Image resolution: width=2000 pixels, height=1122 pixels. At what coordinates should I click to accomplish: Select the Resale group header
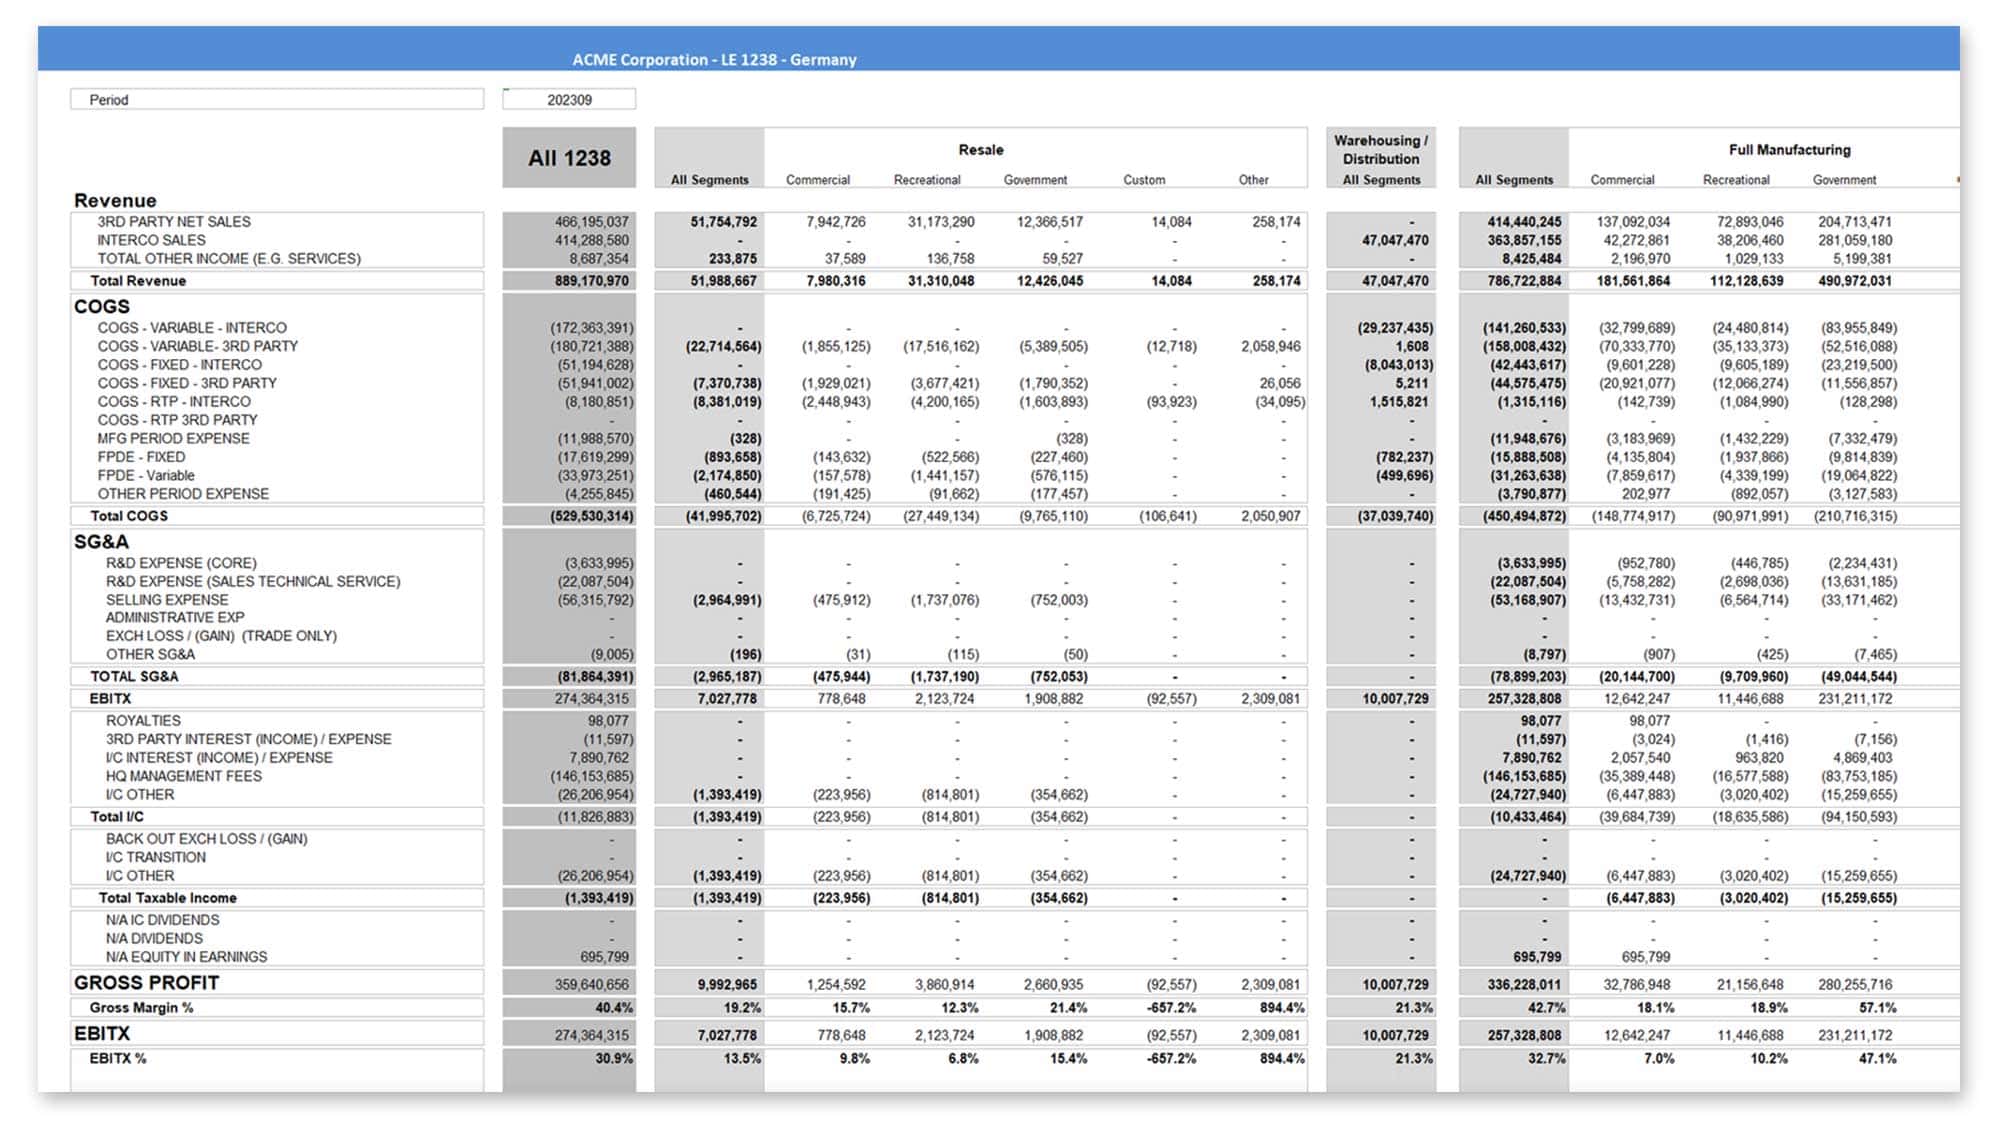[981, 149]
